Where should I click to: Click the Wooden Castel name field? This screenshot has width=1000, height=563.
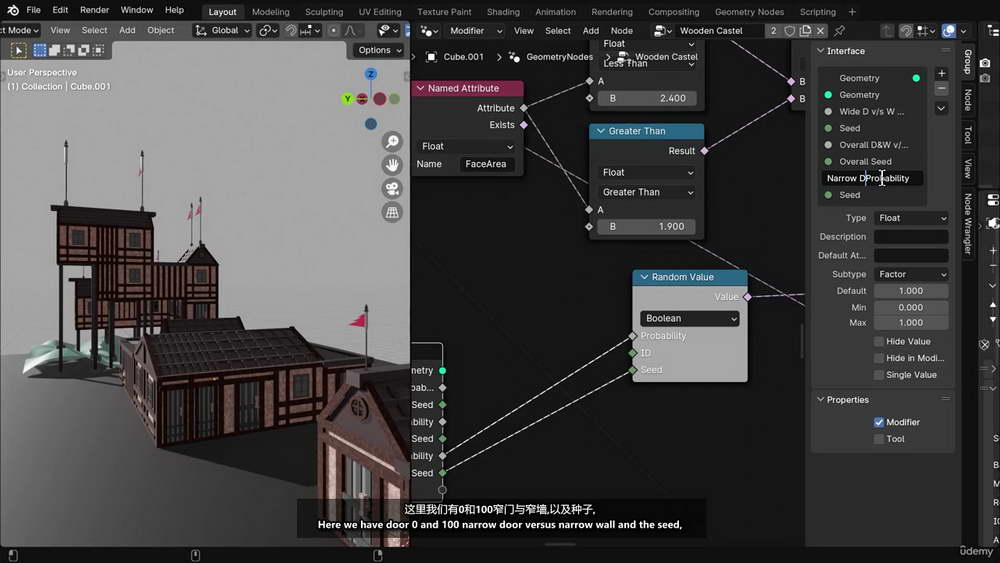[719, 31]
